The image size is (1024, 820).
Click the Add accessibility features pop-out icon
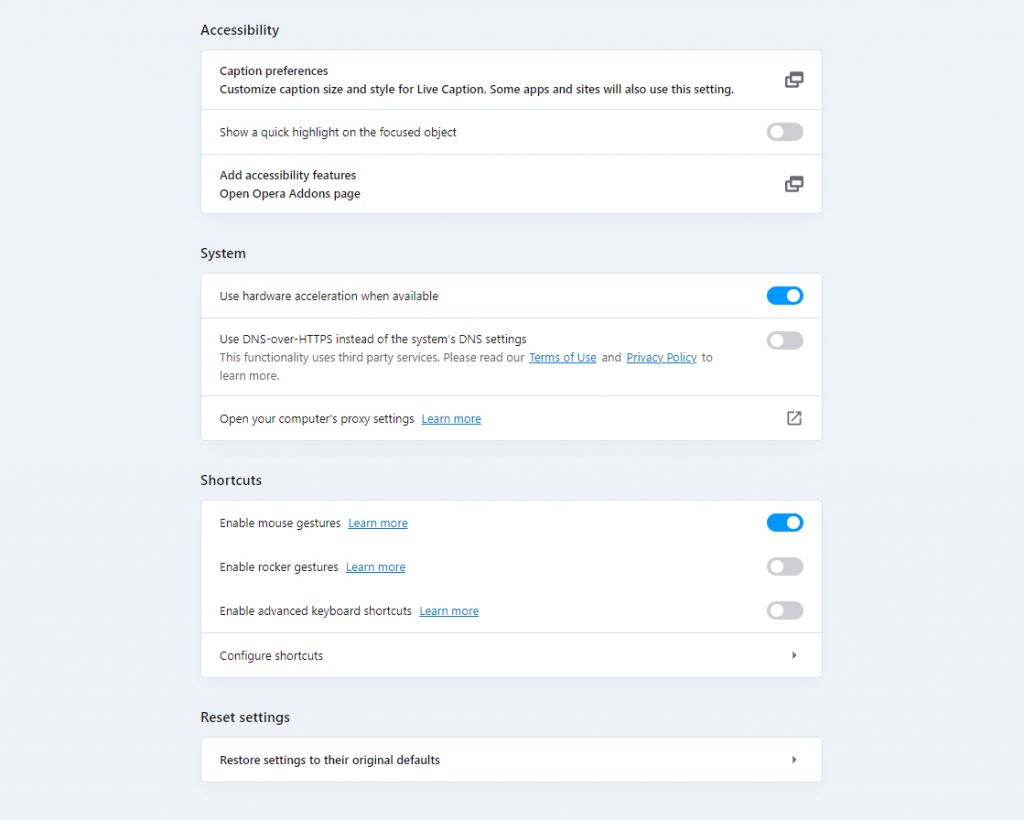pyautogui.click(x=794, y=184)
